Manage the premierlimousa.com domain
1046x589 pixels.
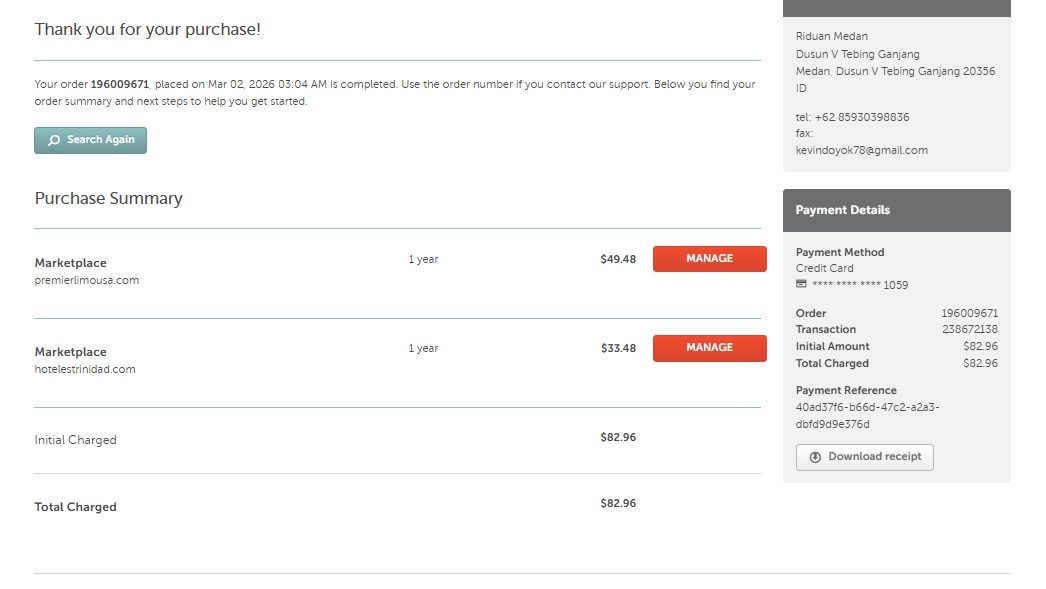coord(709,259)
